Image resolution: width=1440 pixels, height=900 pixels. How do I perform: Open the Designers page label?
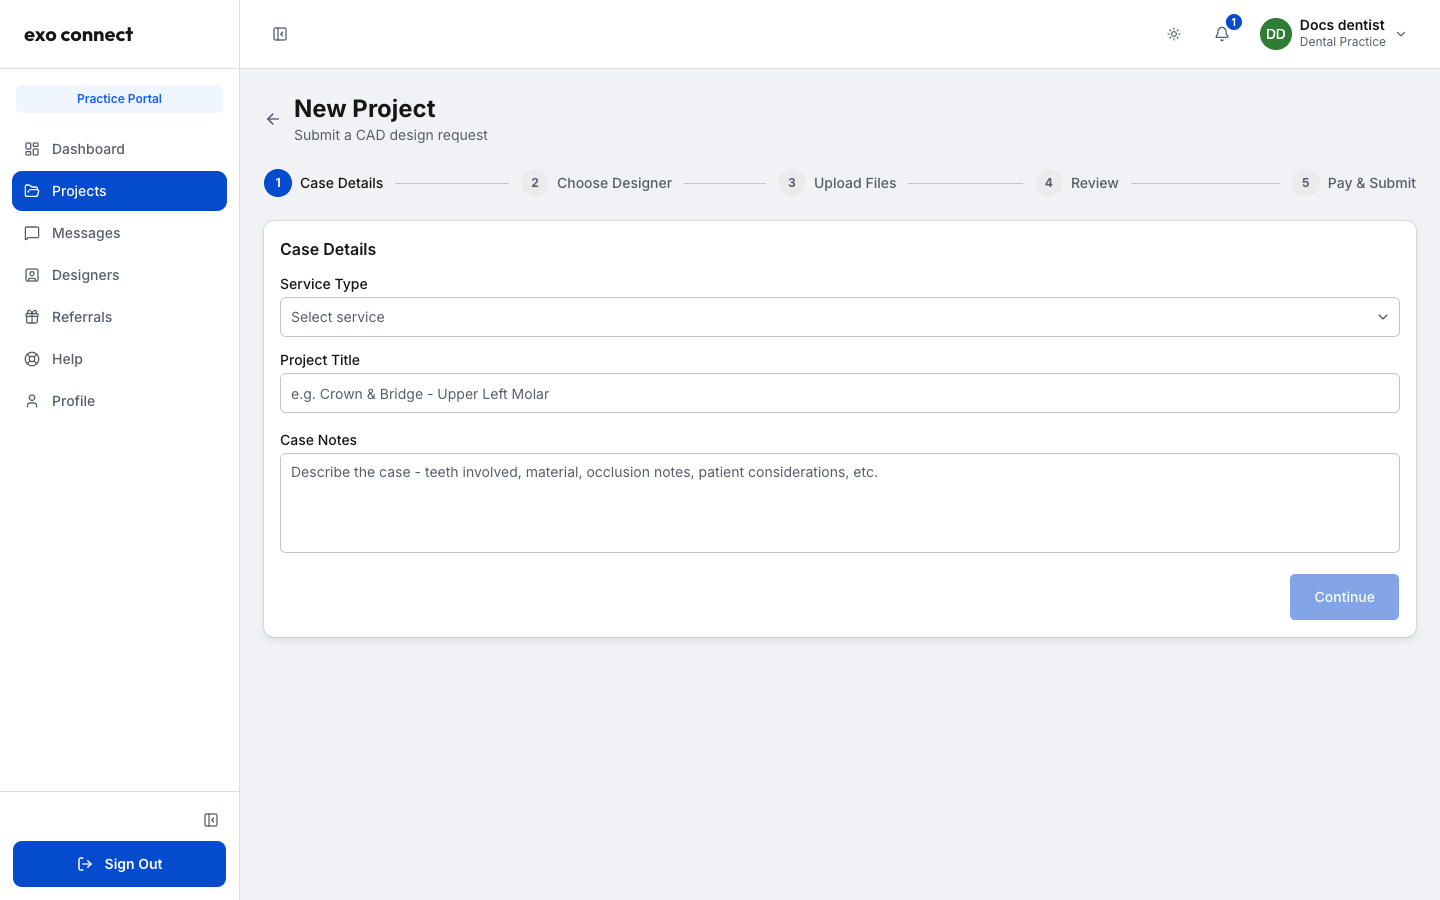[85, 275]
